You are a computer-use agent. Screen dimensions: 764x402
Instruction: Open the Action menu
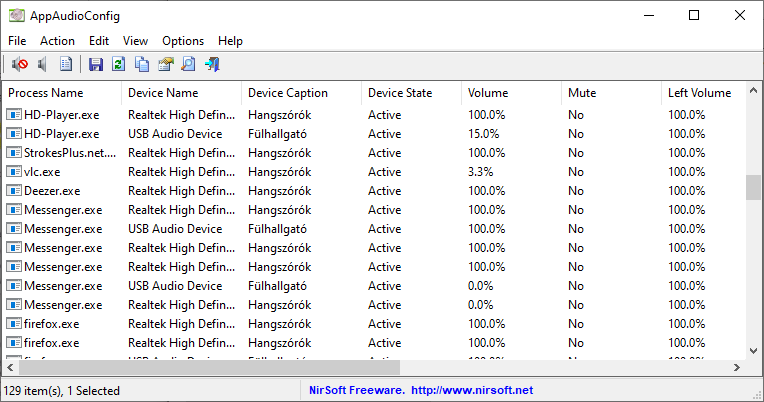pyautogui.click(x=57, y=41)
